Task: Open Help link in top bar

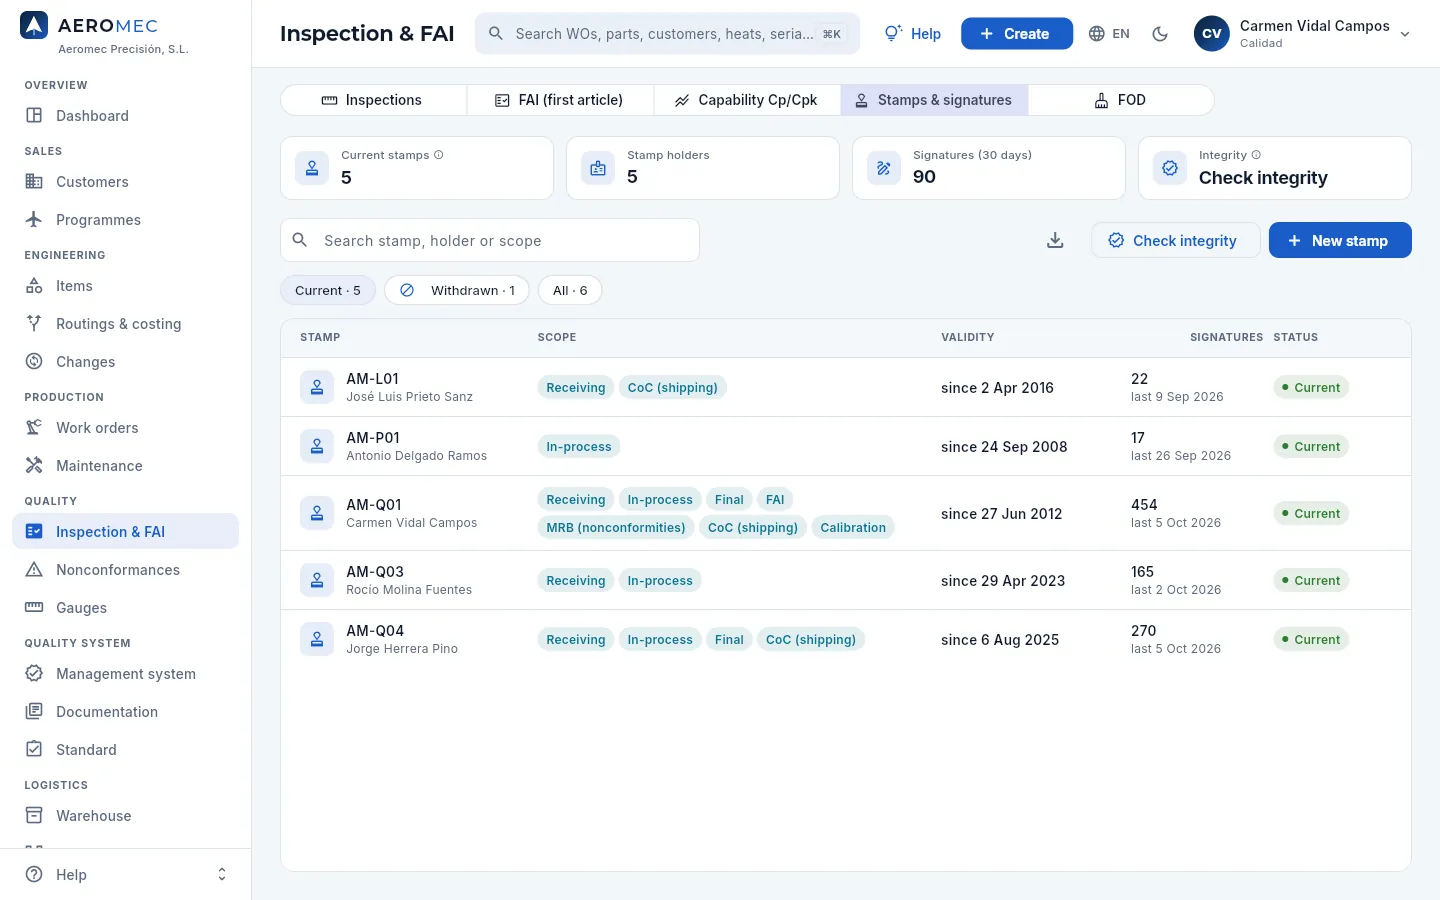Action: tap(913, 34)
